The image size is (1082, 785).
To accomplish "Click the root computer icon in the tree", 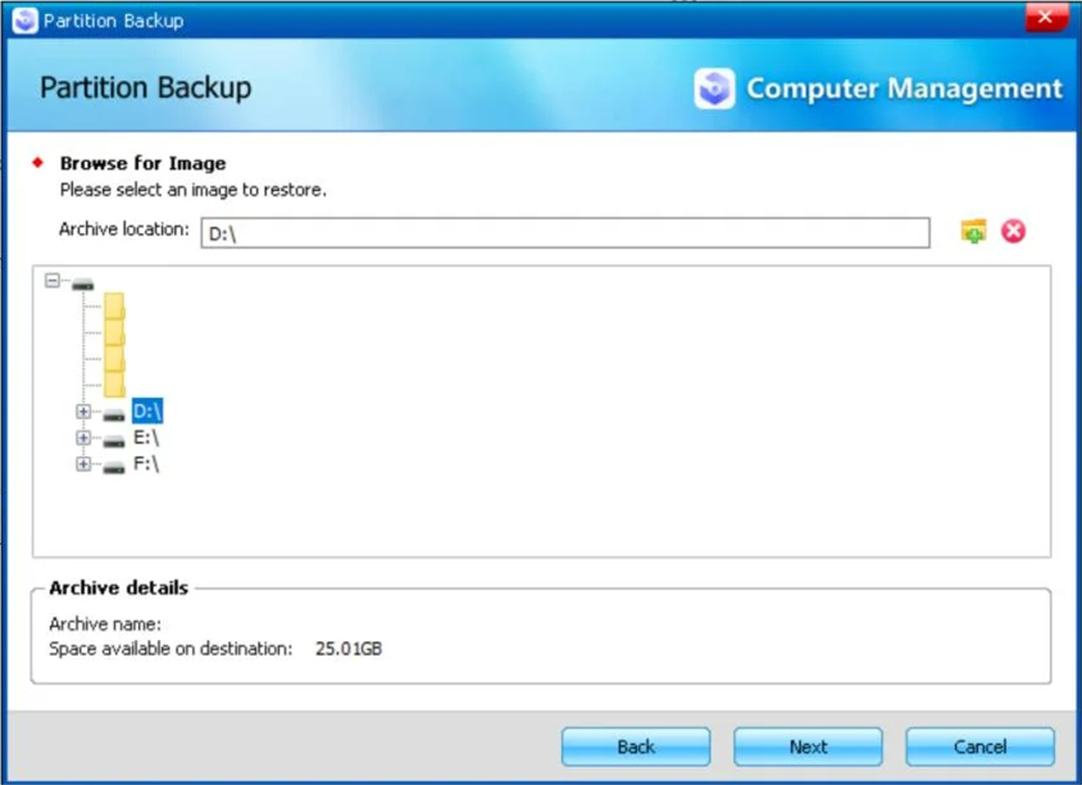I will coord(84,283).
